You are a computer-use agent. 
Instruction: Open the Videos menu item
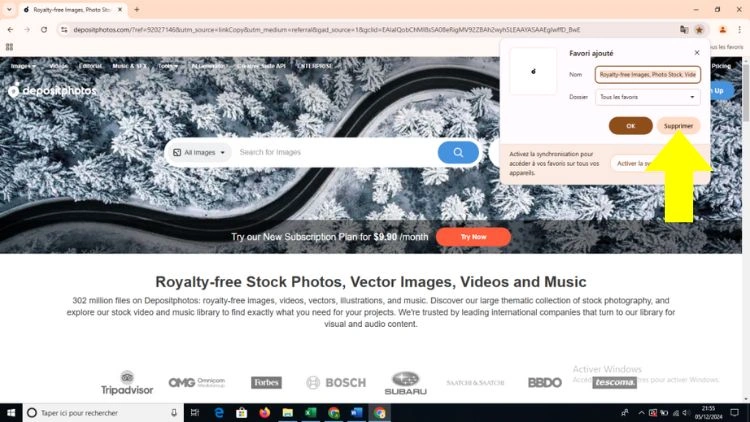coord(58,66)
